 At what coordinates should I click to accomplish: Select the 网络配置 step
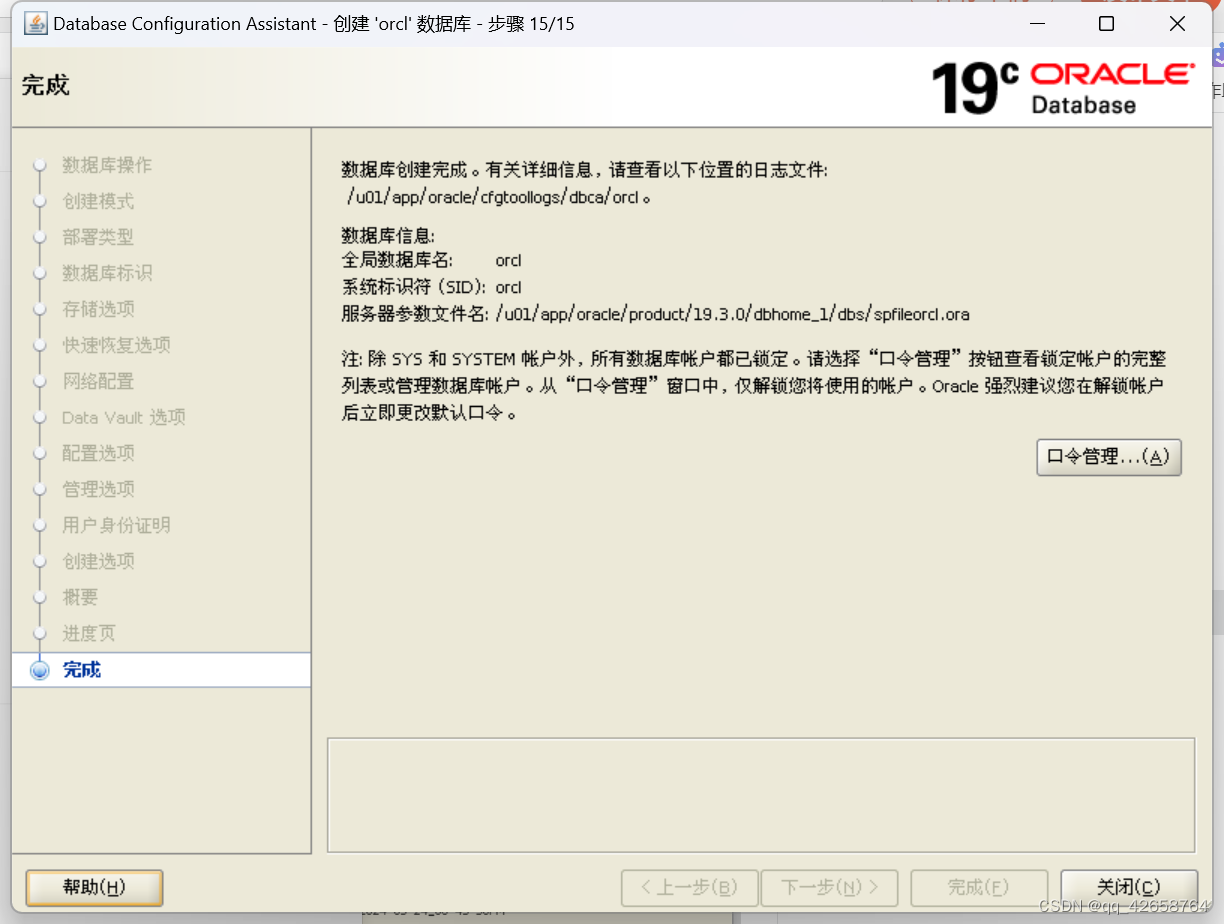[98, 381]
